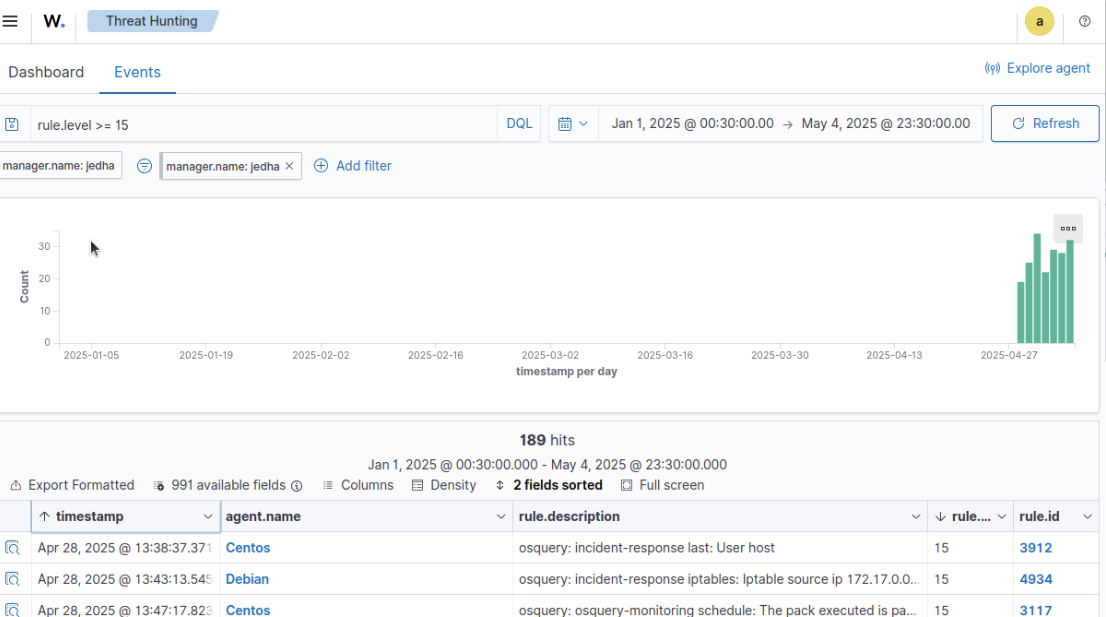This screenshot has height=617, width=1106.
Task: Focus the rule.level >= 15 query field
Action: (x=265, y=125)
